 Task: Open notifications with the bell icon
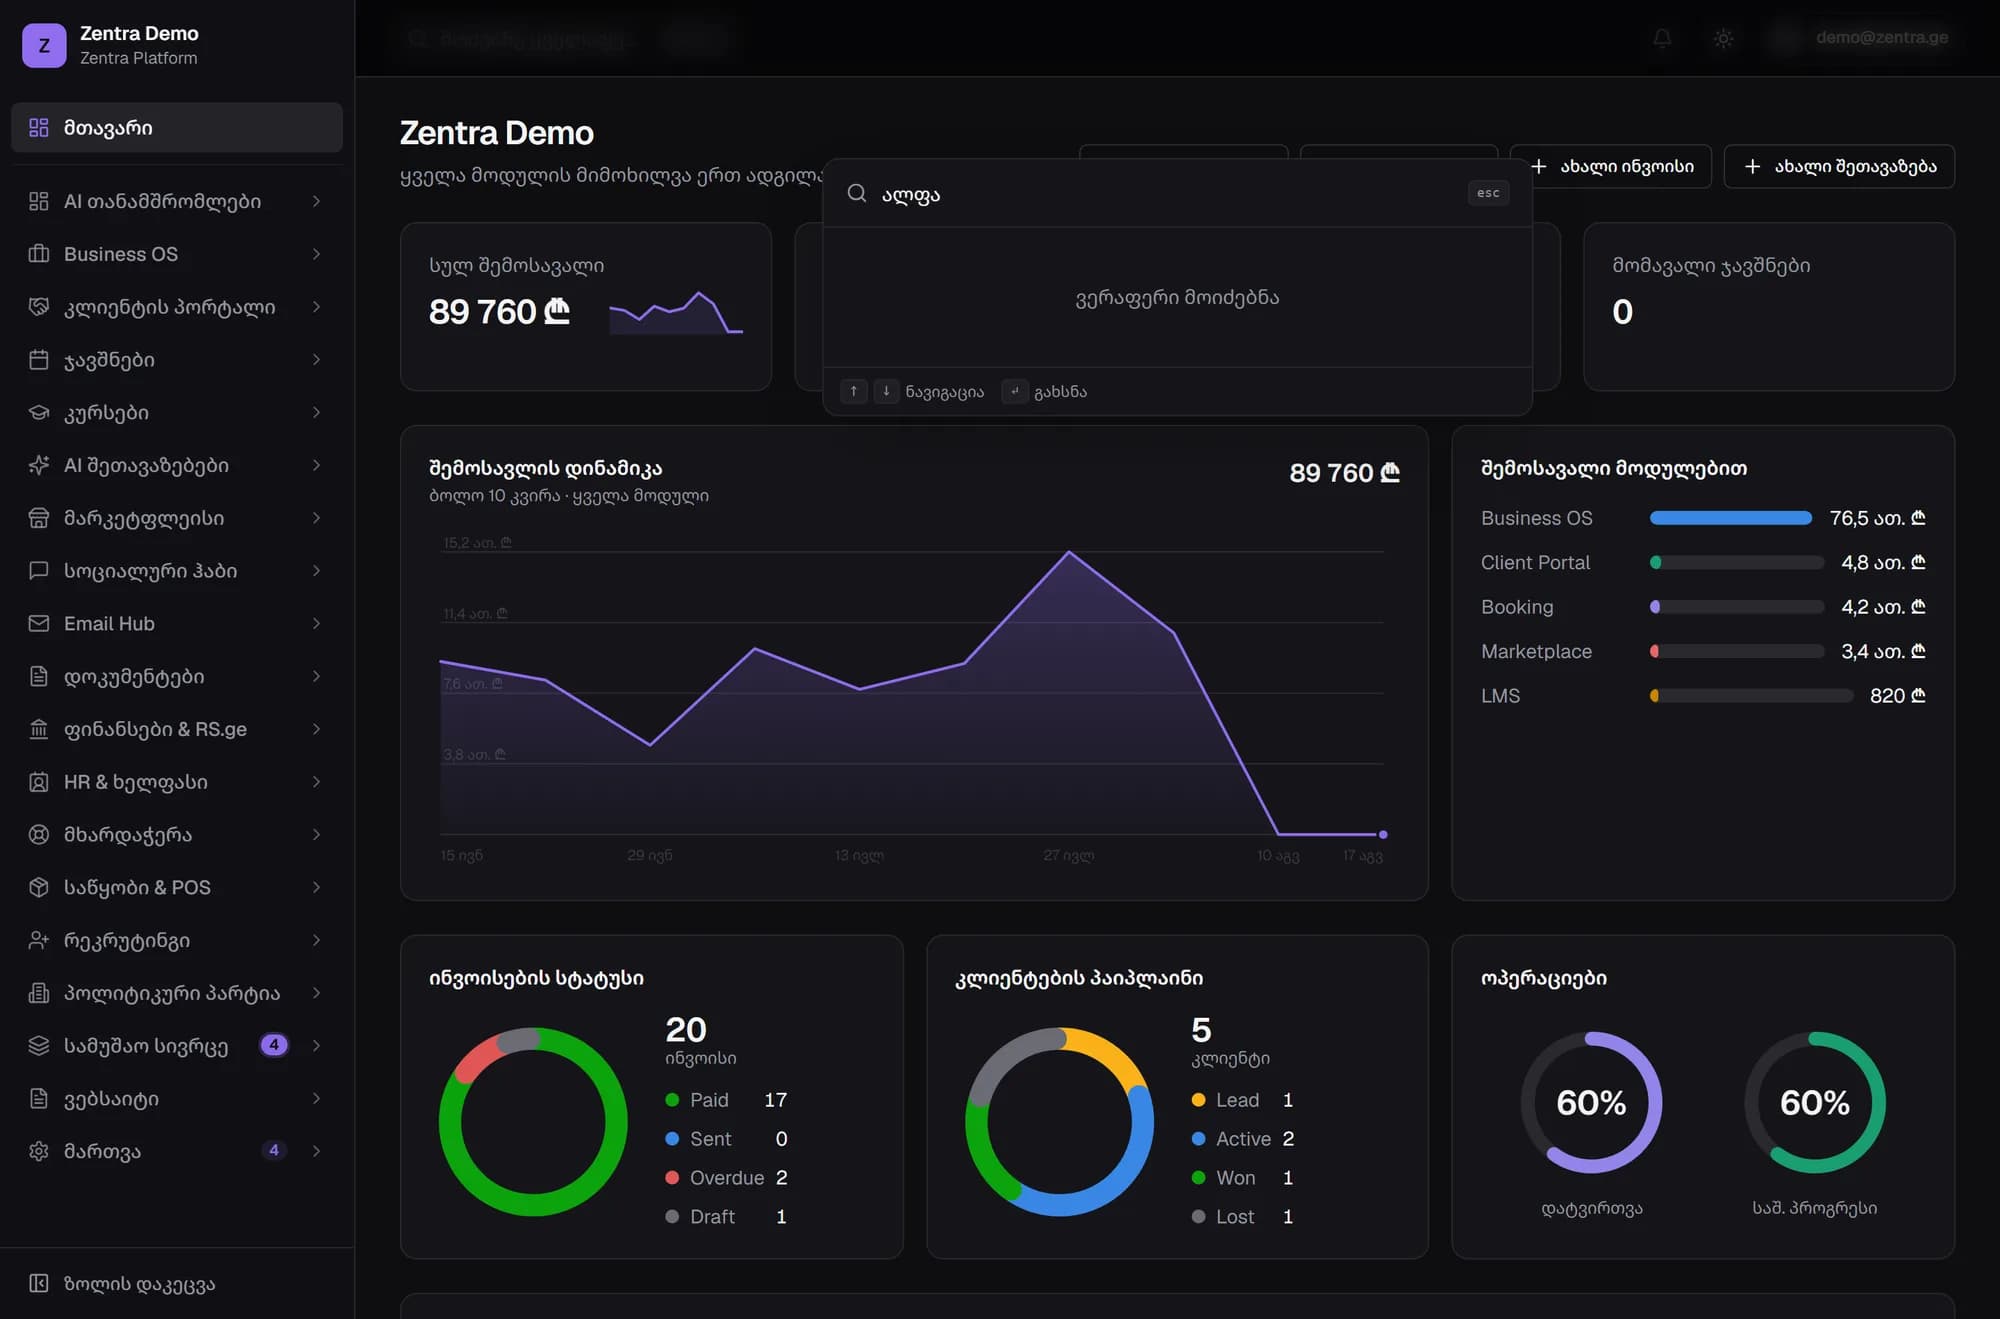(x=1662, y=38)
